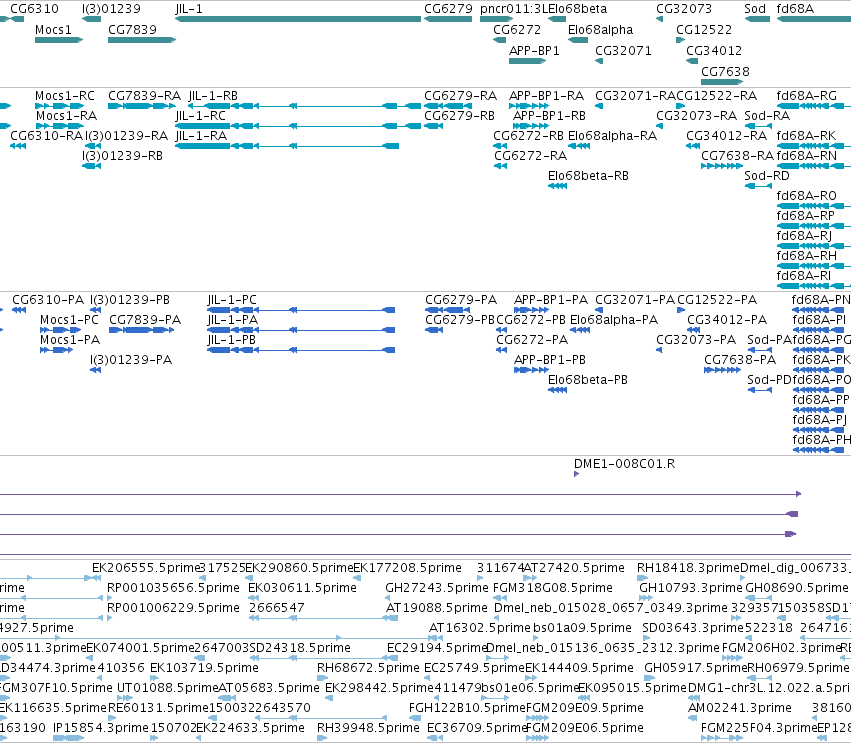Click the DME1-008C01.R feature label
851x743 pixels.
[x=624, y=464]
